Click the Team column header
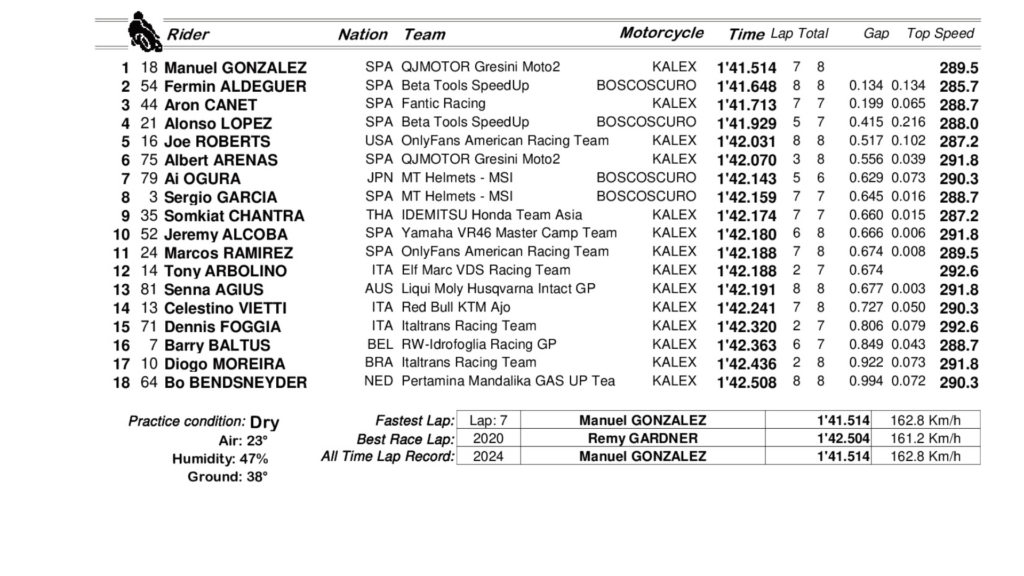1024x576 pixels. pyautogui.click(x=424, y=34)
